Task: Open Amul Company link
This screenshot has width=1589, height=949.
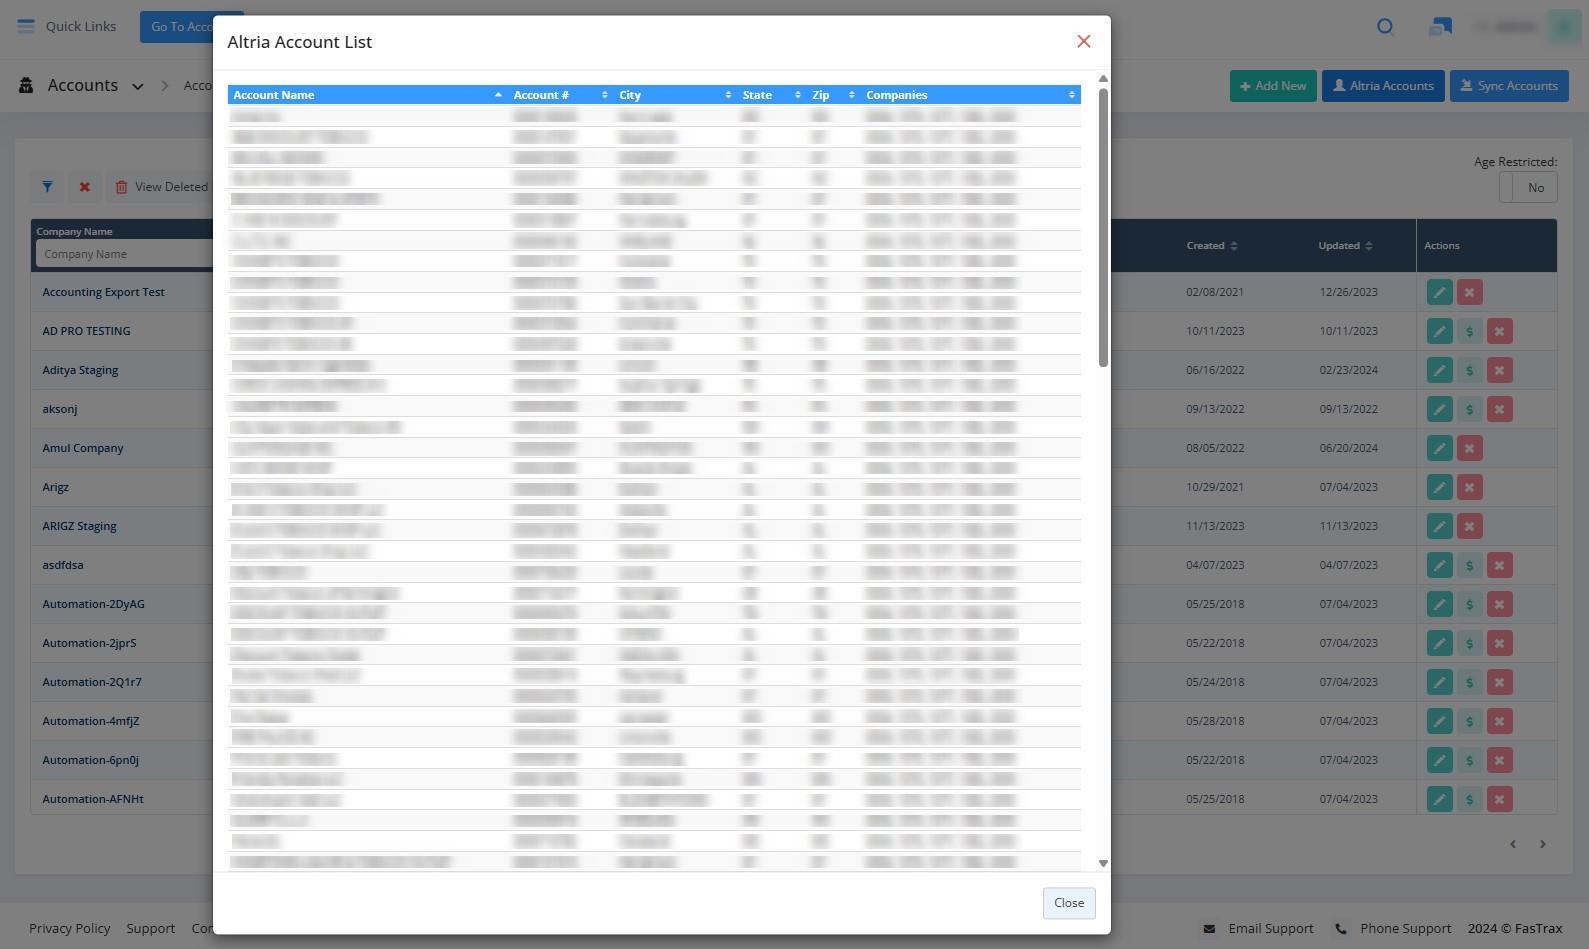Action: pos(83,448)
